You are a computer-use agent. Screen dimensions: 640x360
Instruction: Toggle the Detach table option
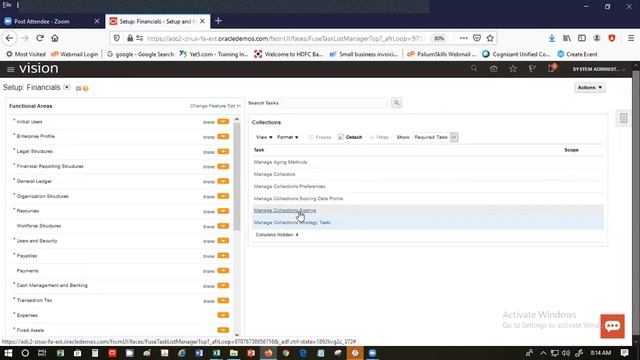[x=350, y=137]
